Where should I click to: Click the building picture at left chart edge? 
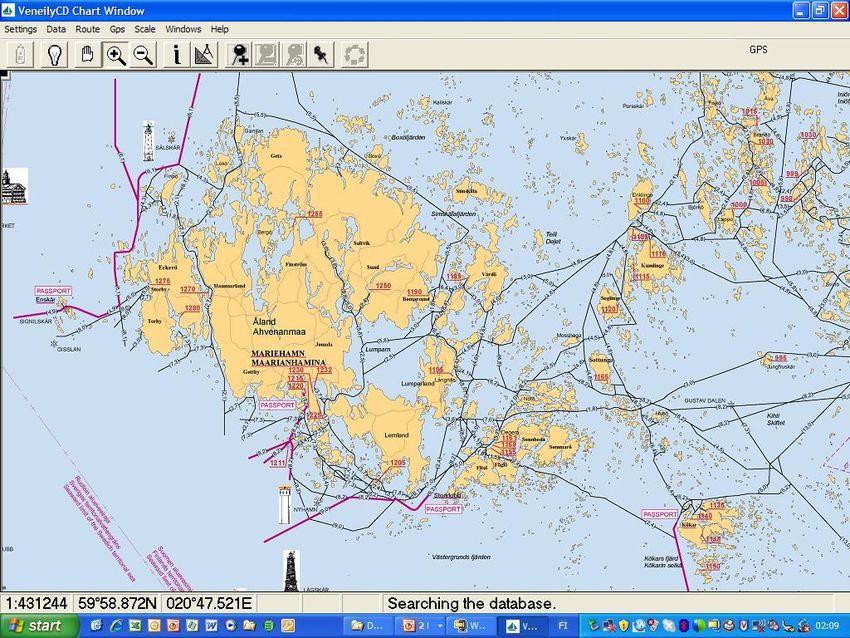(14, 186)
